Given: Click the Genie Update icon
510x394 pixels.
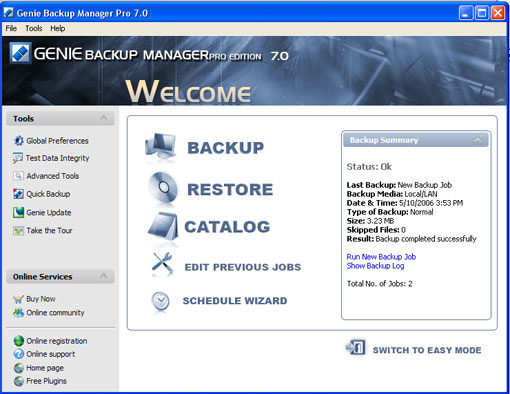Looking at the screenshot, I should [x=18, y=212].
